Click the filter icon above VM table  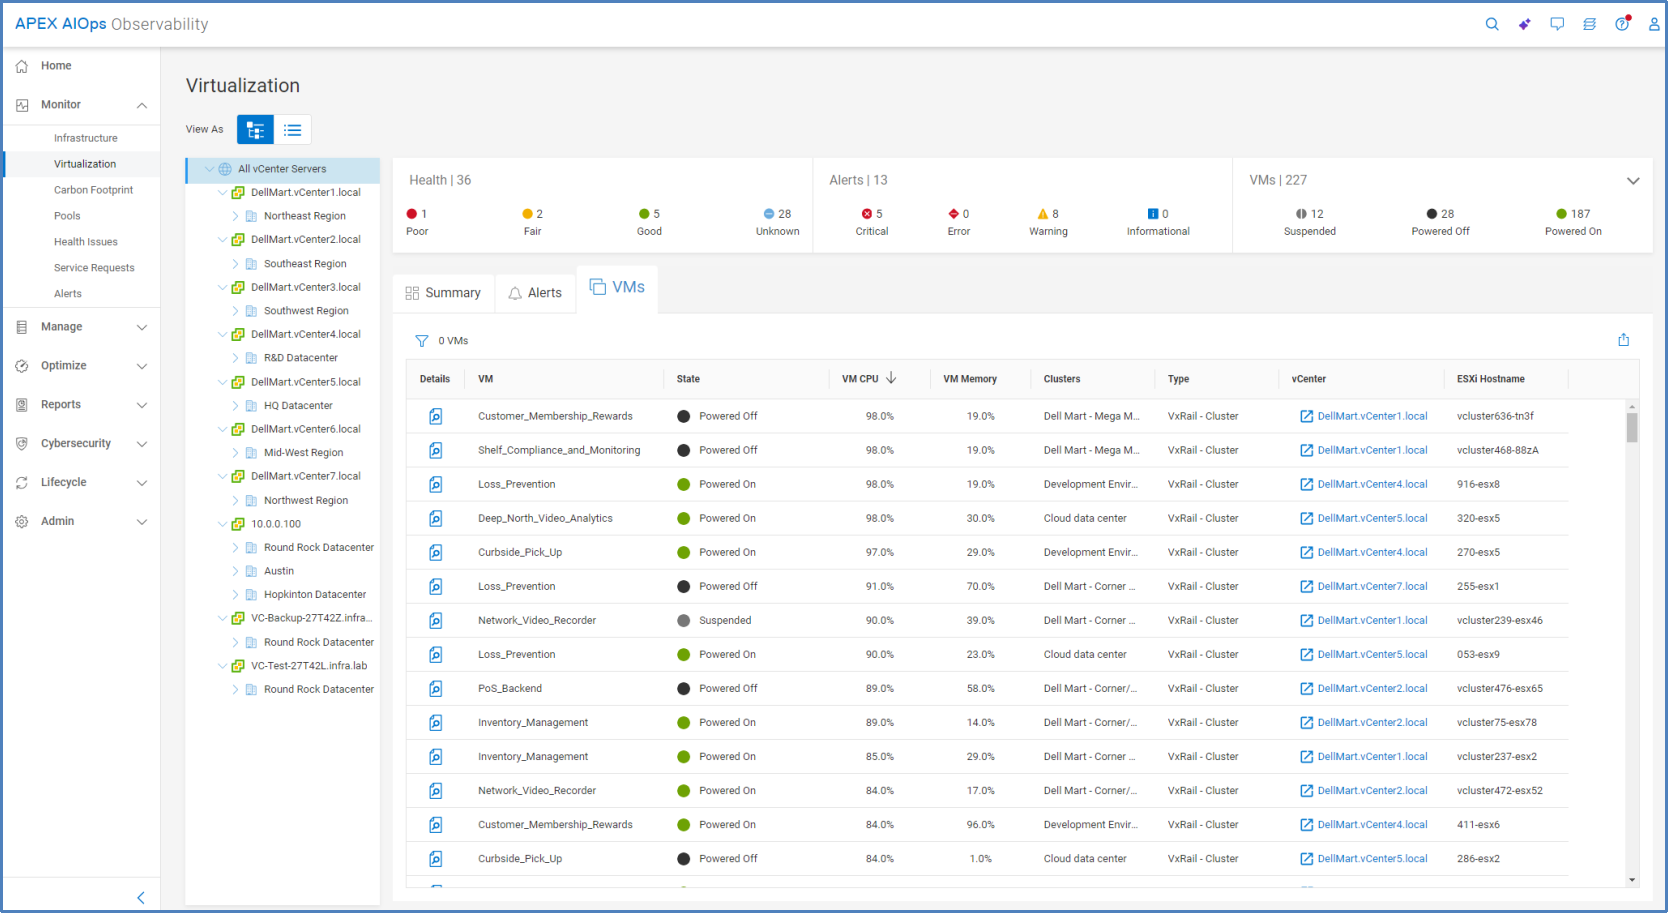(422, 341)
